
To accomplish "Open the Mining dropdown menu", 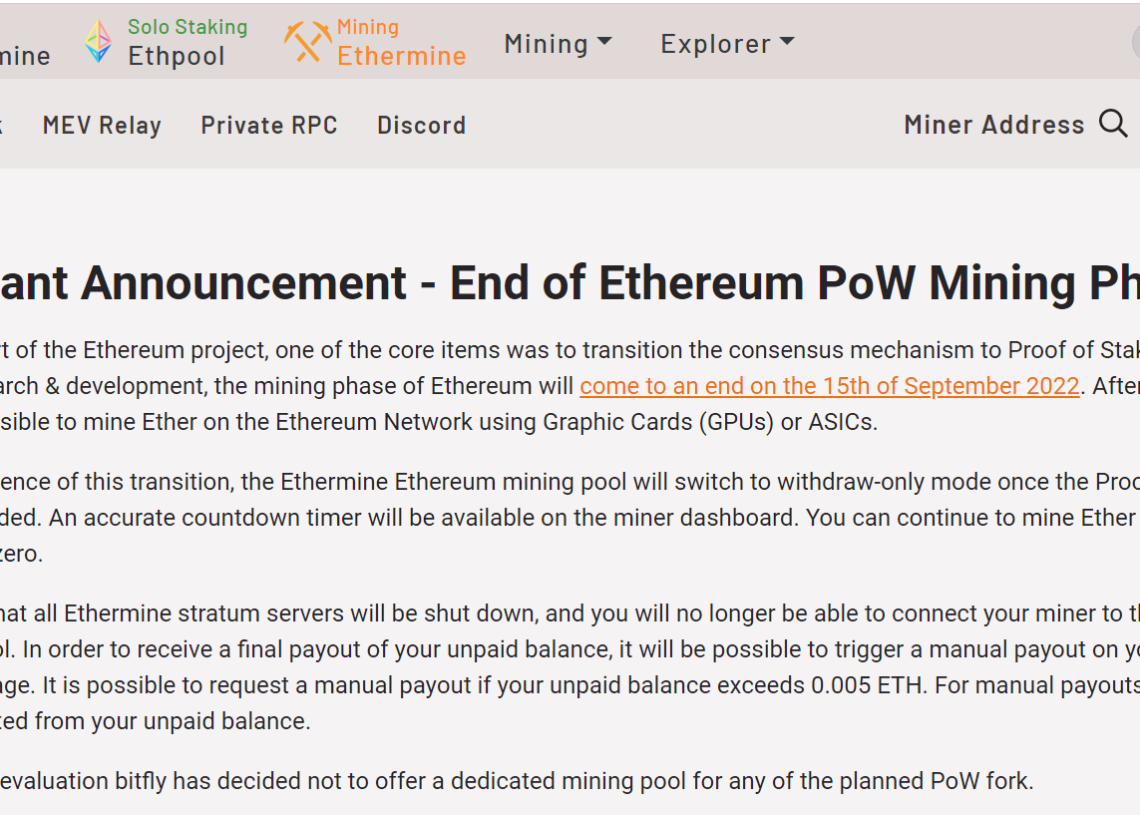I will pos(557,43).
